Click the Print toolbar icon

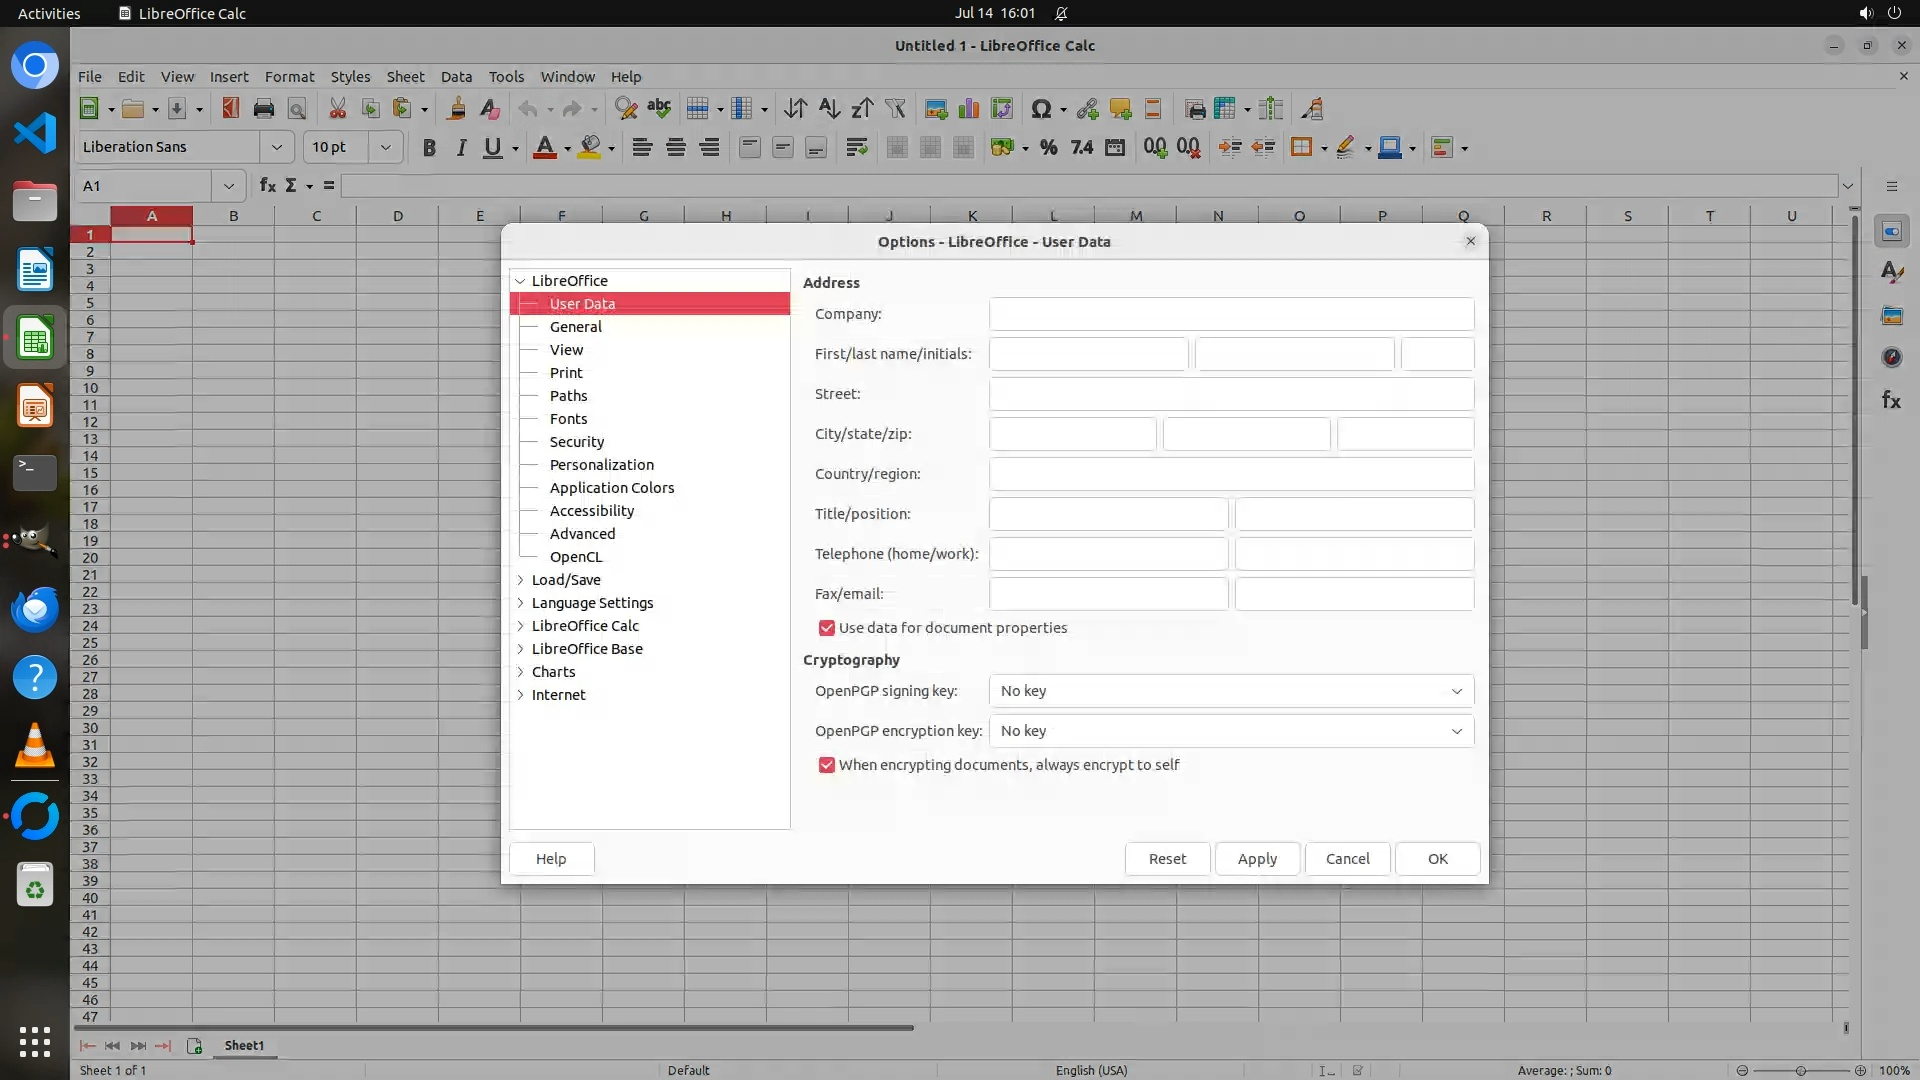[x=264, y=109]
